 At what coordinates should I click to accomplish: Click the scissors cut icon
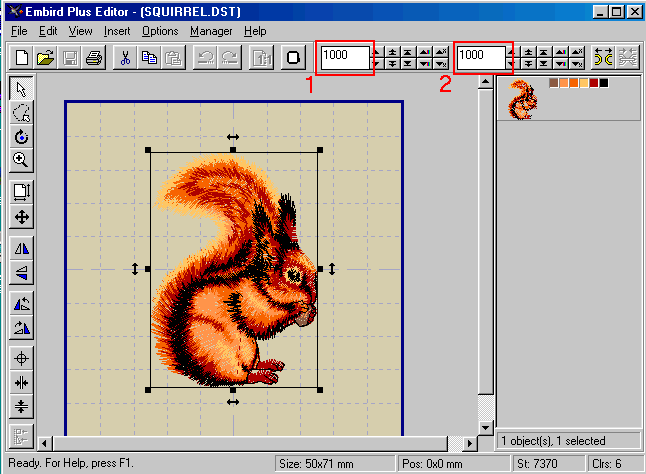point(125,57)
